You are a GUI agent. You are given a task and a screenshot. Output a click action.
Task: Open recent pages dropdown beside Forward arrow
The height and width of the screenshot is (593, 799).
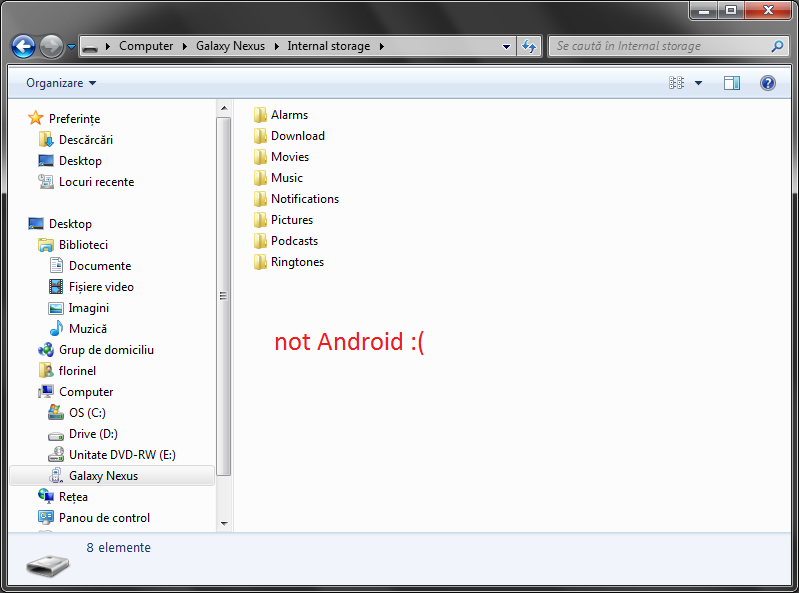[71, 47]
